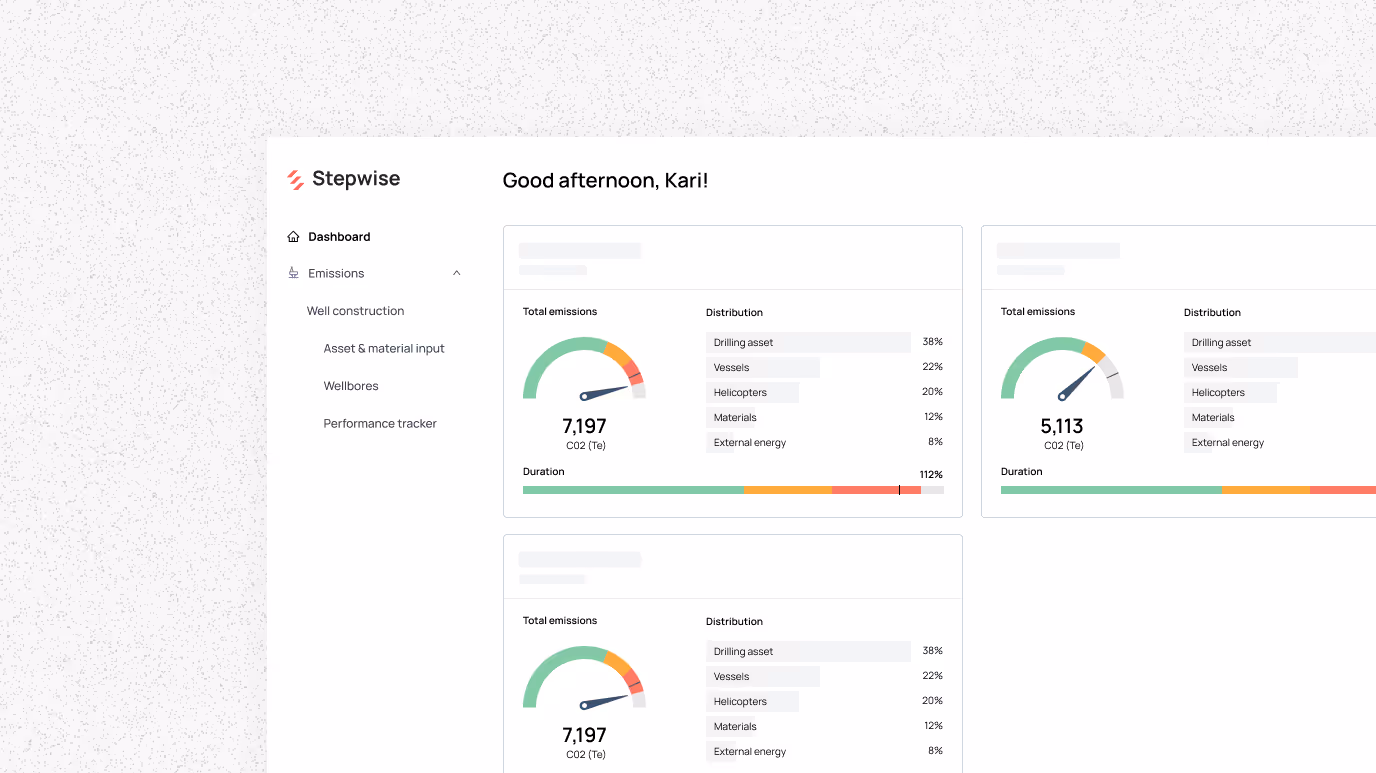Image resolution: width=1376 pixels, height=773 pixels.
Task: Go to Wellbores page
Action: (351, 386)
